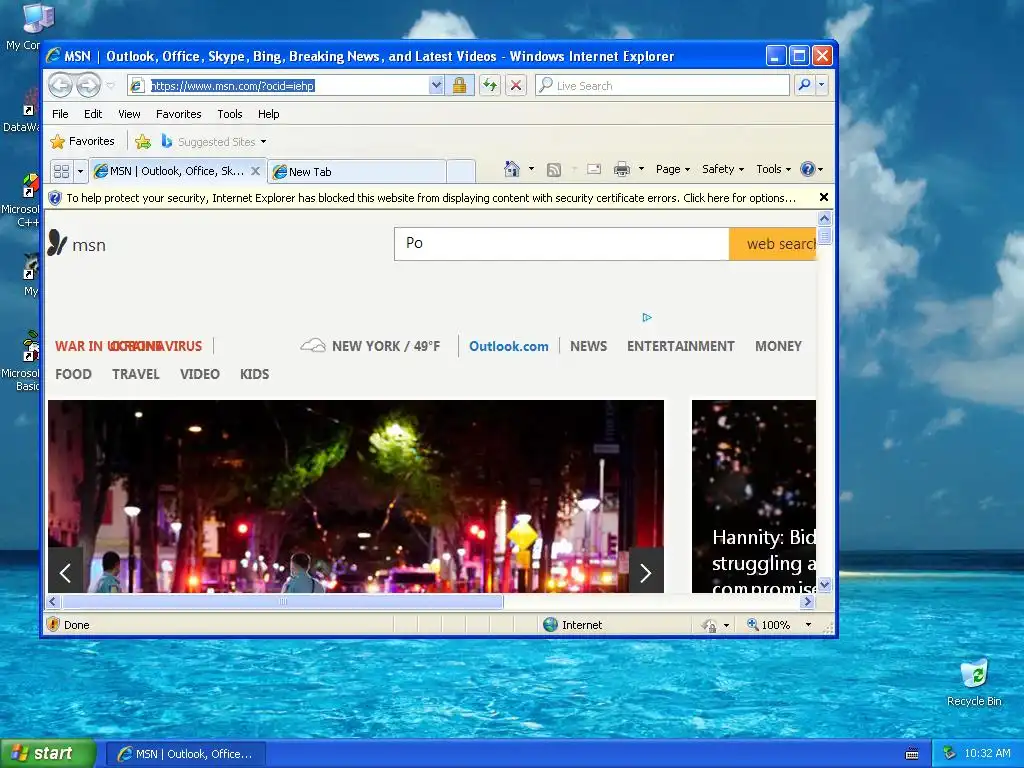
Task: Click the MSN web search text box
Action: [562, 244]
